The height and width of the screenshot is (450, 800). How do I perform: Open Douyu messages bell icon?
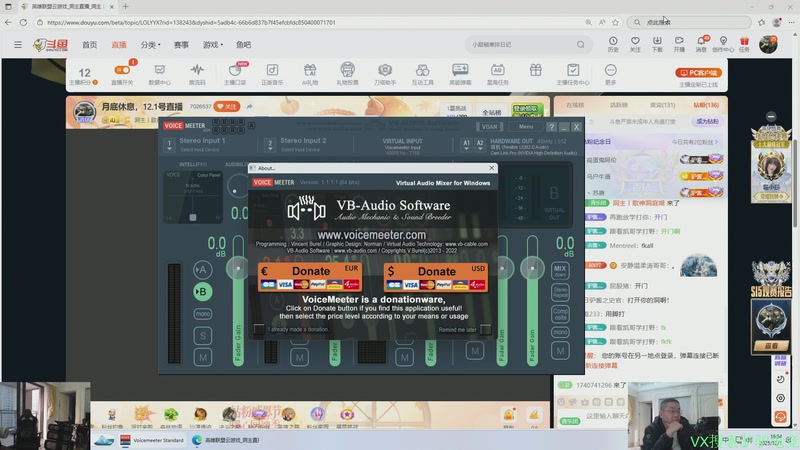(702, 44)
